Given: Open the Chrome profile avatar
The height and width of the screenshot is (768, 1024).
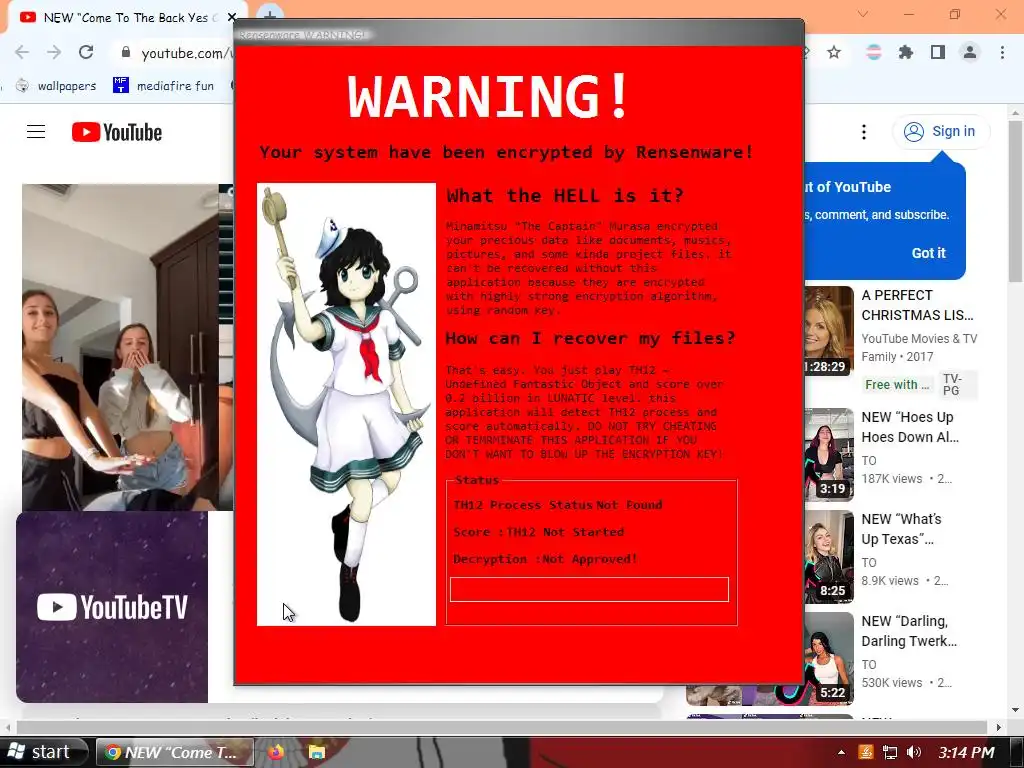Looking at the screenshot, I should [970, 52].
